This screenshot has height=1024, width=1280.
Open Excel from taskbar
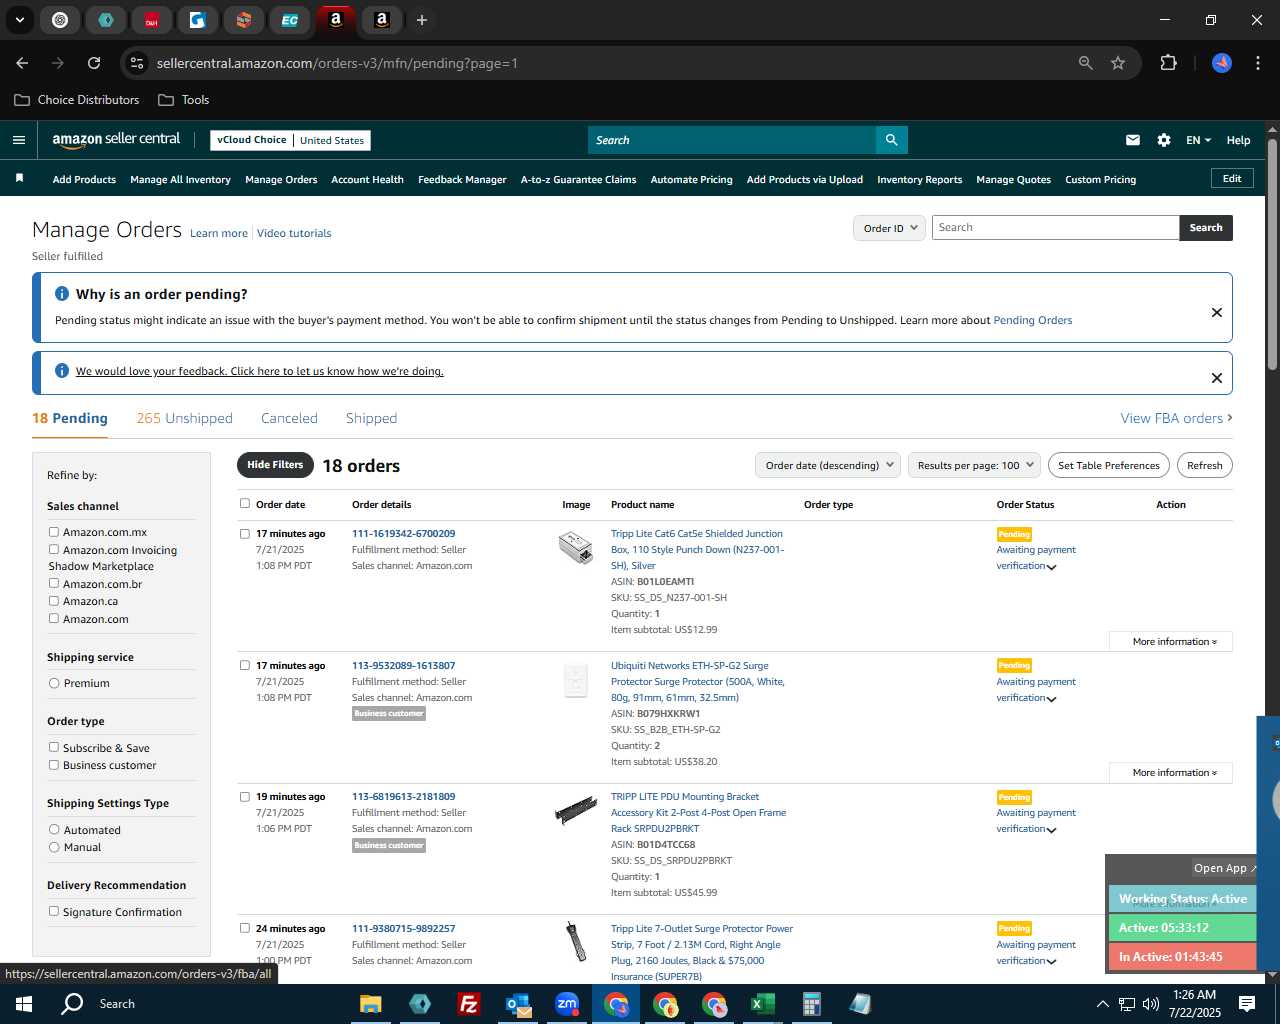click(762, 1004)
